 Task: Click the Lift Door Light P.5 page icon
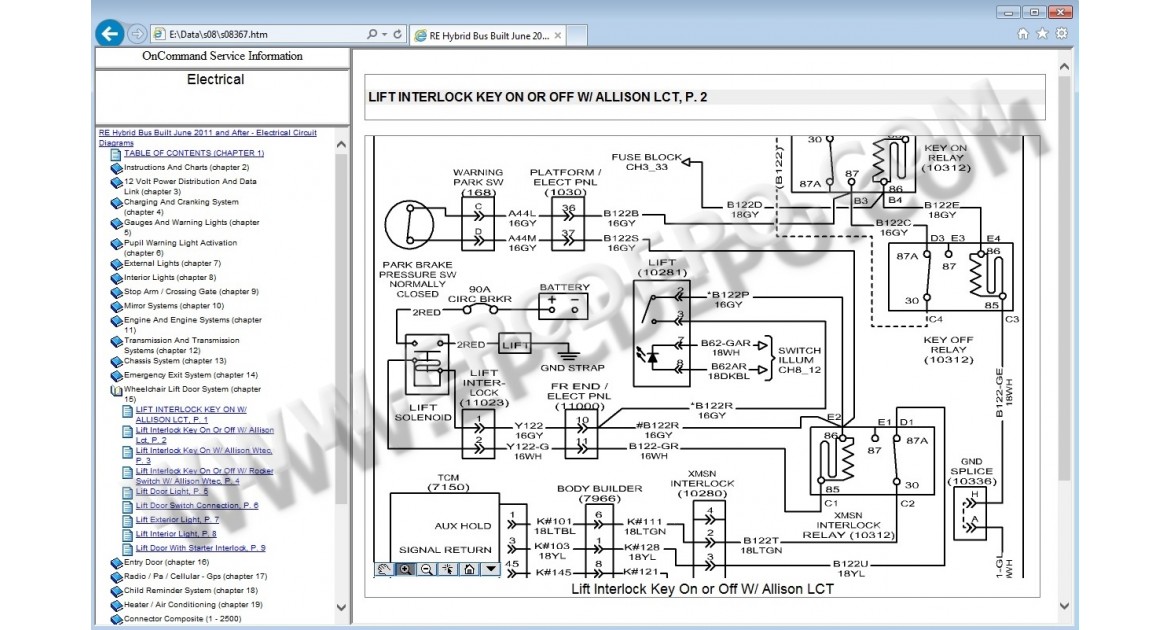[128, 493]
